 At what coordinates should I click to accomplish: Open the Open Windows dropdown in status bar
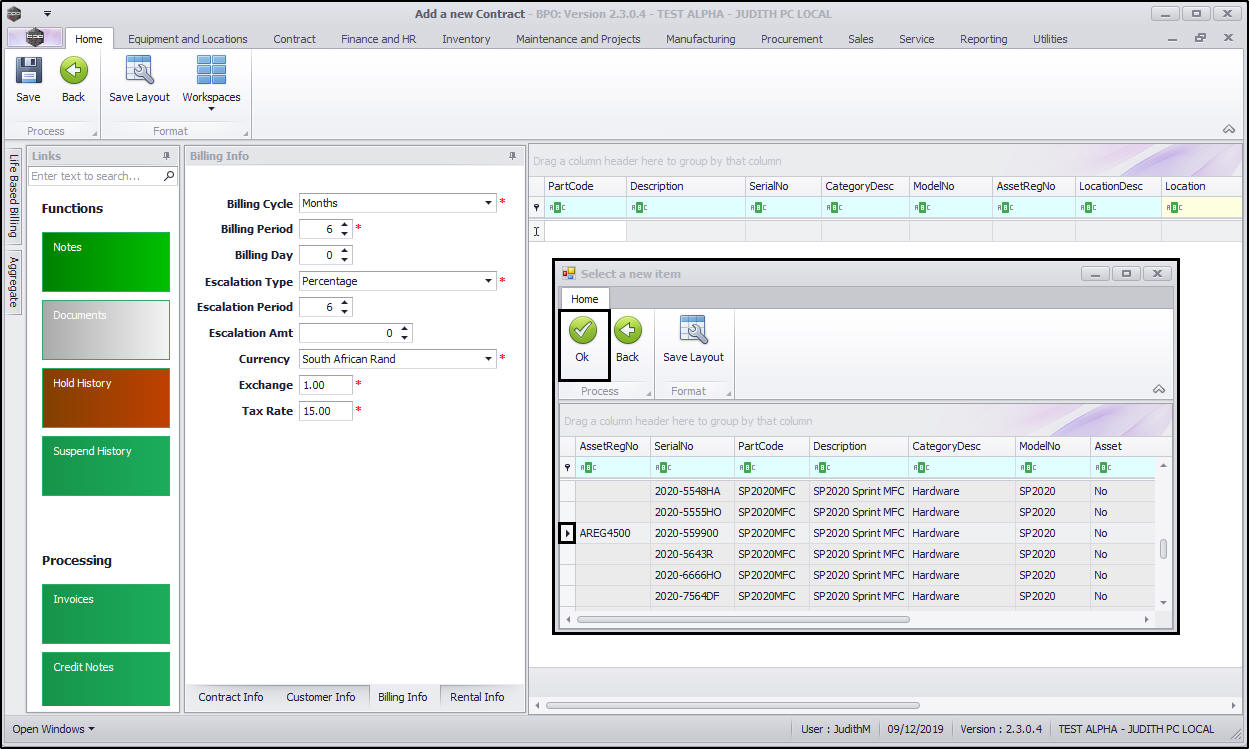coord(54,729)
